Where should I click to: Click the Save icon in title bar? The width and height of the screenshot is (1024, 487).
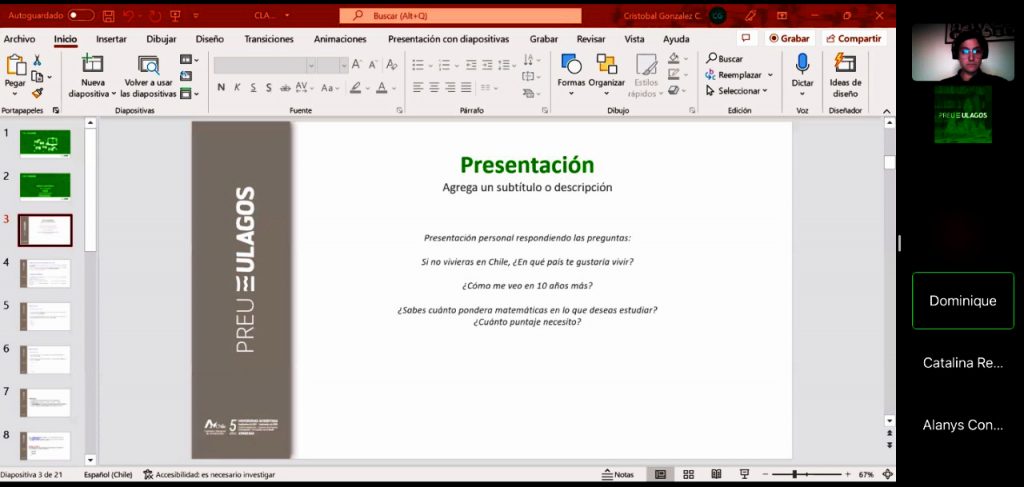point(108,16)
